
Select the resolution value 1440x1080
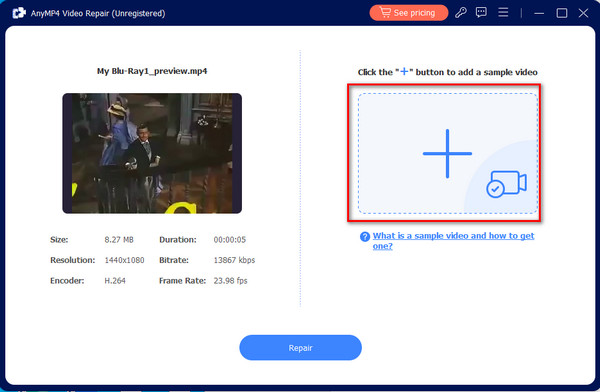pyautogui.click(x=124, y=260)
